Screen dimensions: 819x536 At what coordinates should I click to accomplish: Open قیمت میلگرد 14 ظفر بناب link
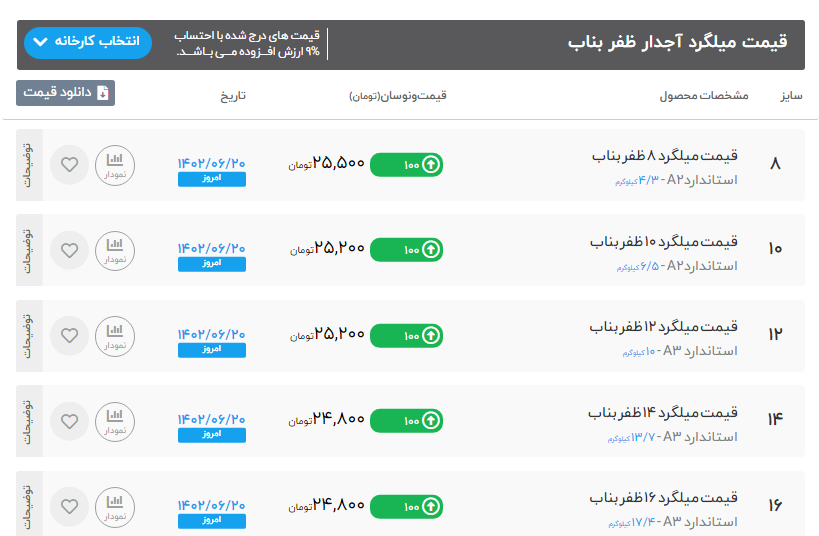point(664,412)
